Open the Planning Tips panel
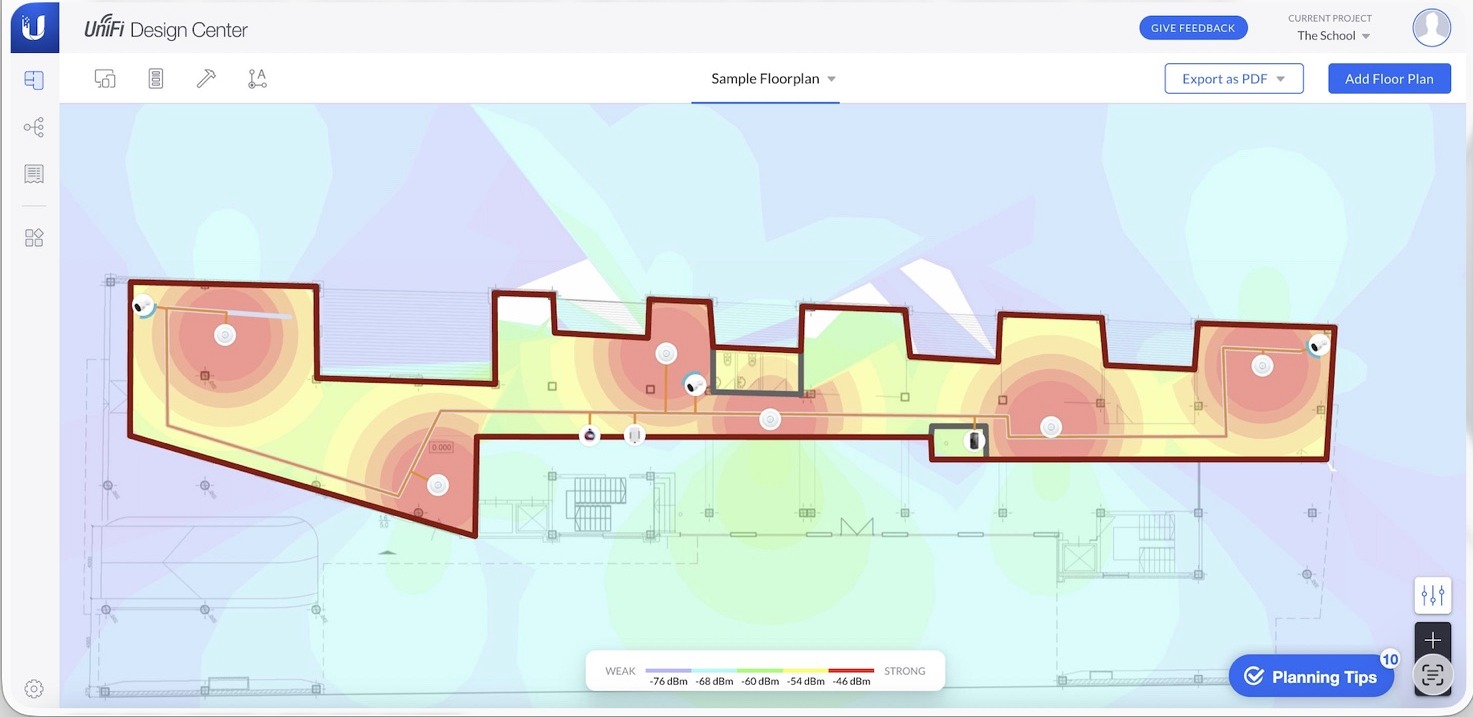The image size is (1473, 717). click(x=1311, y=676)
